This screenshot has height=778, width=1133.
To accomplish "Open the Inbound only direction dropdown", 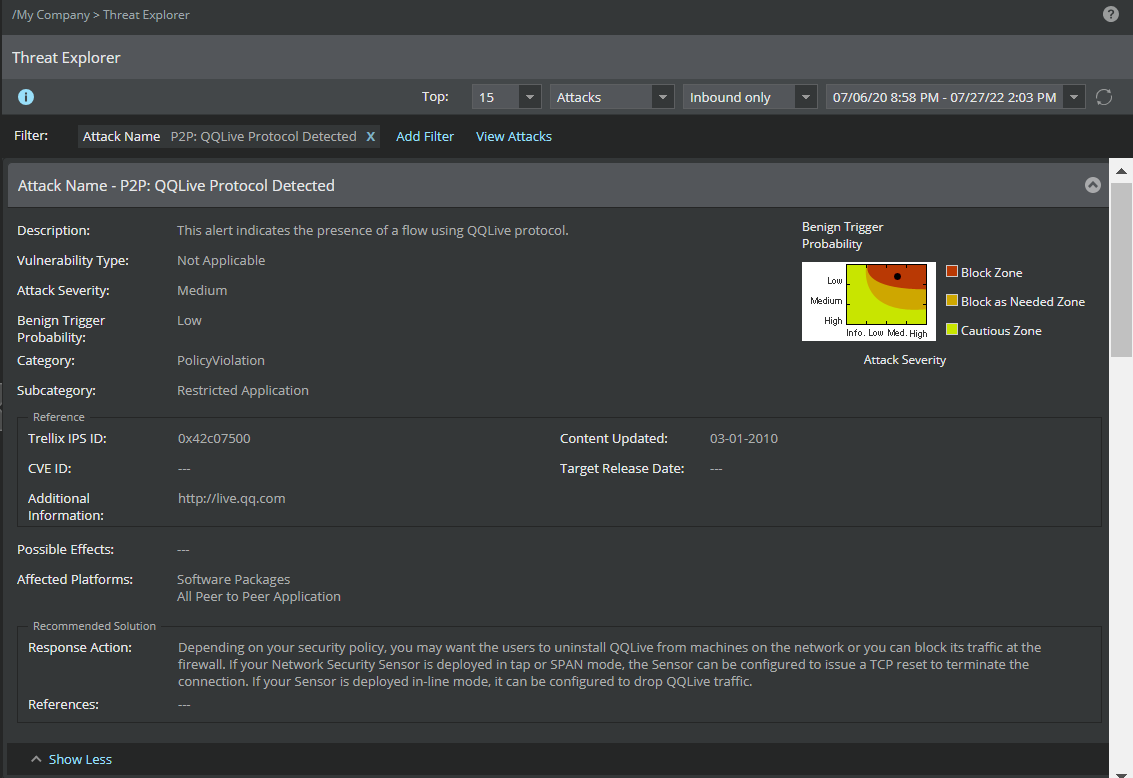I will click(750, 97).
